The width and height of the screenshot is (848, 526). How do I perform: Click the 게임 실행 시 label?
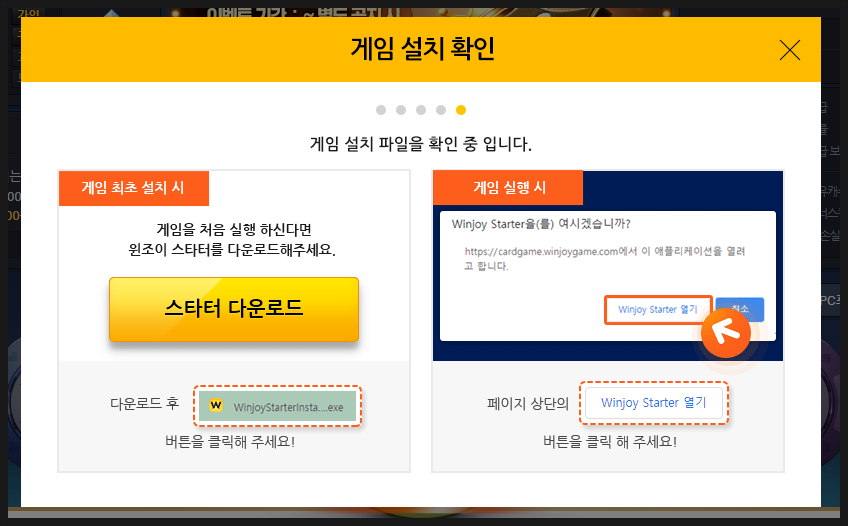509,188
